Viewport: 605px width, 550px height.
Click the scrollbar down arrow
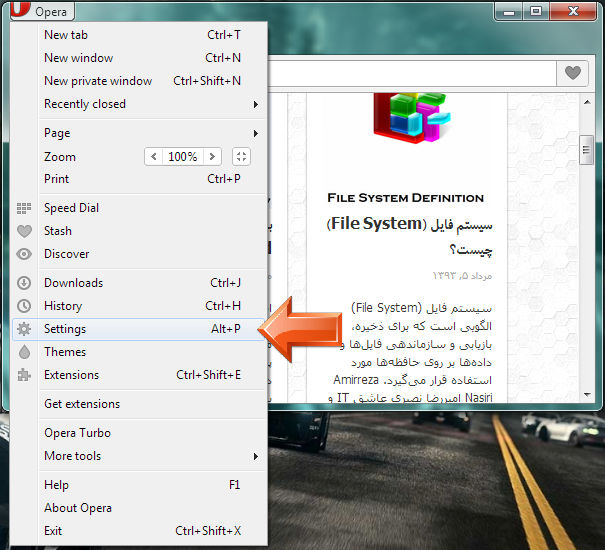[587, 394]
